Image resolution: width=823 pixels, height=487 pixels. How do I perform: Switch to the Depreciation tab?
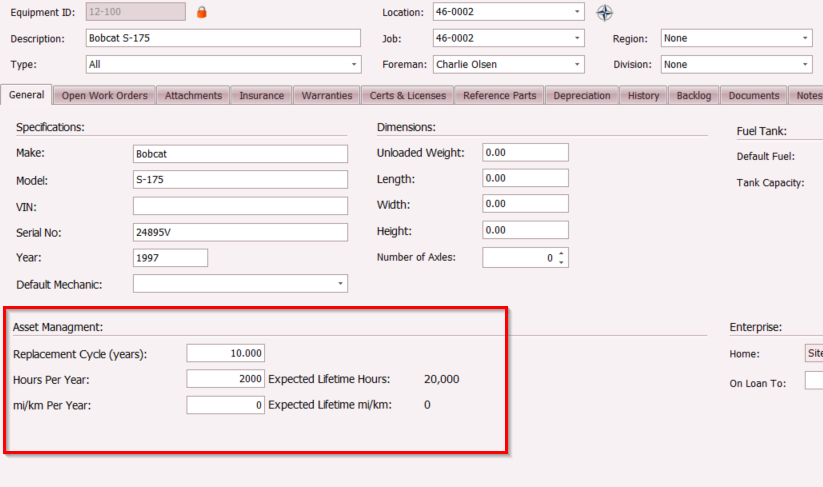point(581,96)
